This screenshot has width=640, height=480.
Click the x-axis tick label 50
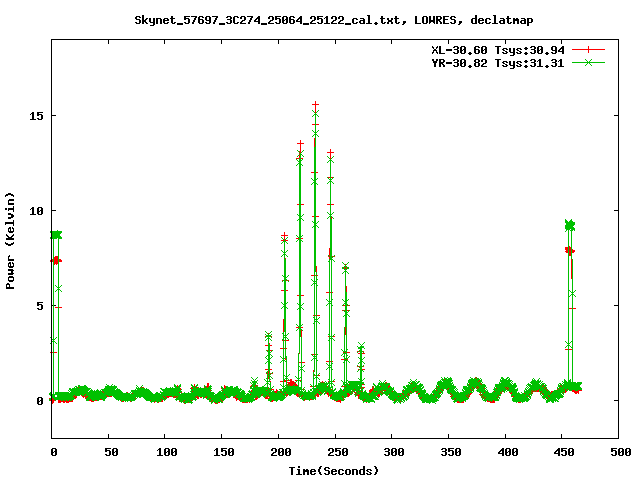[x=111, y=452]
